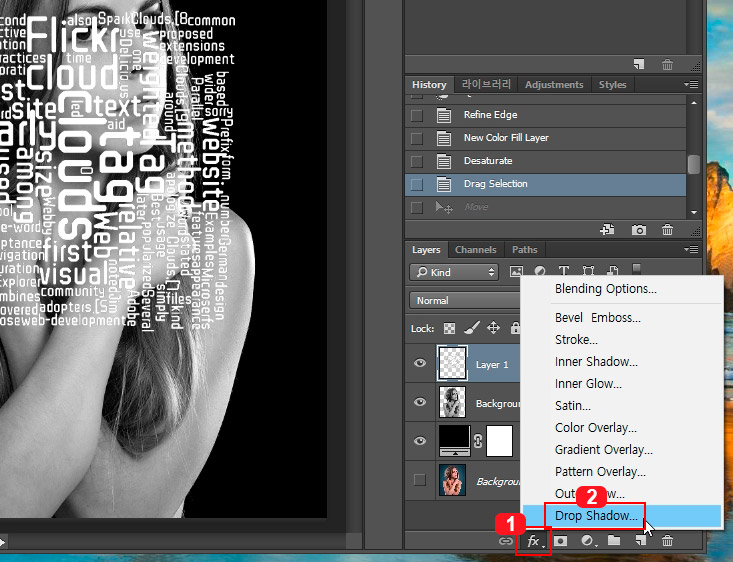
Task: Select the New Color Fill Layer history state
Action: click(x=546, y=138)
